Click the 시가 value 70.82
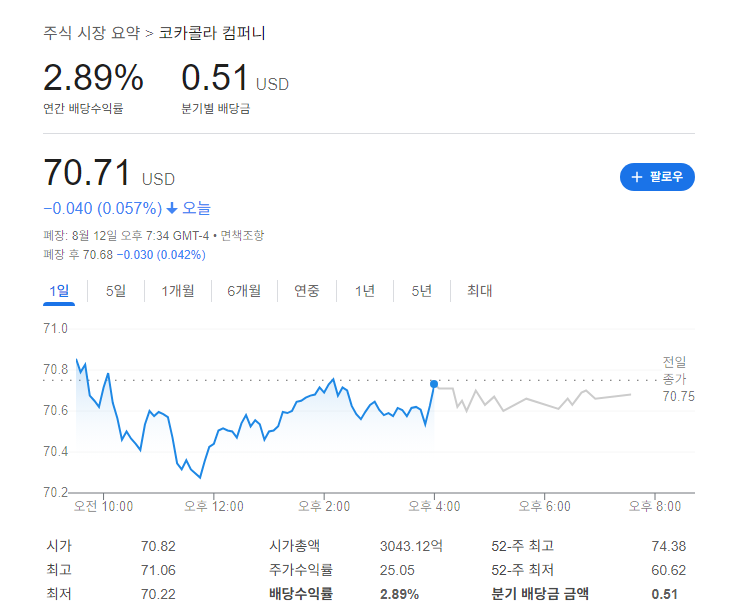Screen dimensions: 739x615 [x=158, y=546]
